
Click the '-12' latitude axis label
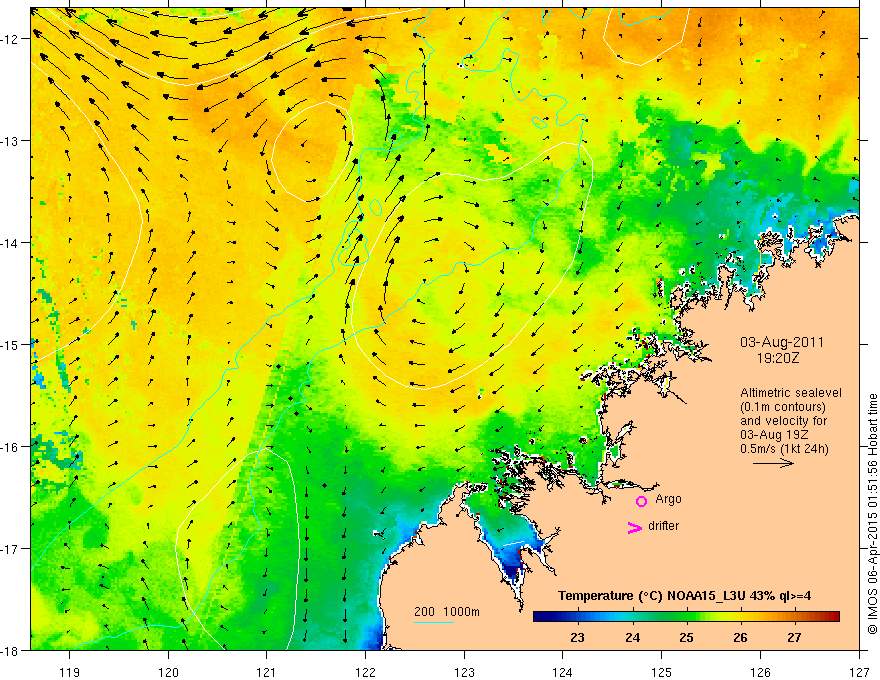[10, 39]
